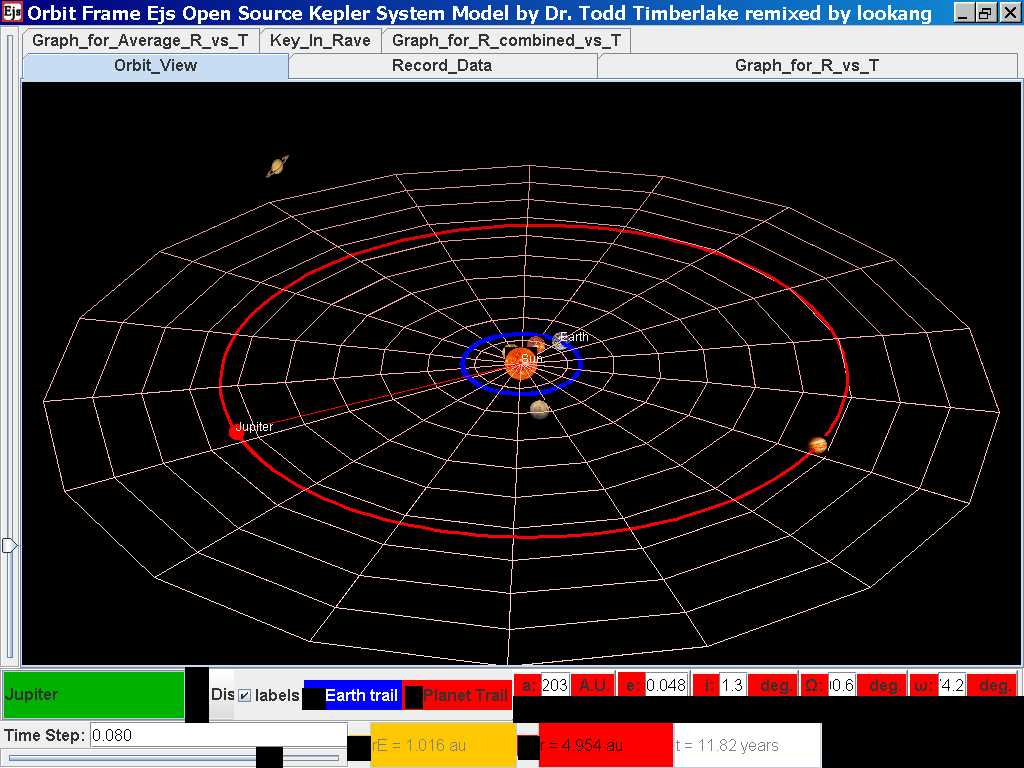Toggle the Planet Trail checkbox
This screenshot has height=768, width=1024.
pos(457,696)
